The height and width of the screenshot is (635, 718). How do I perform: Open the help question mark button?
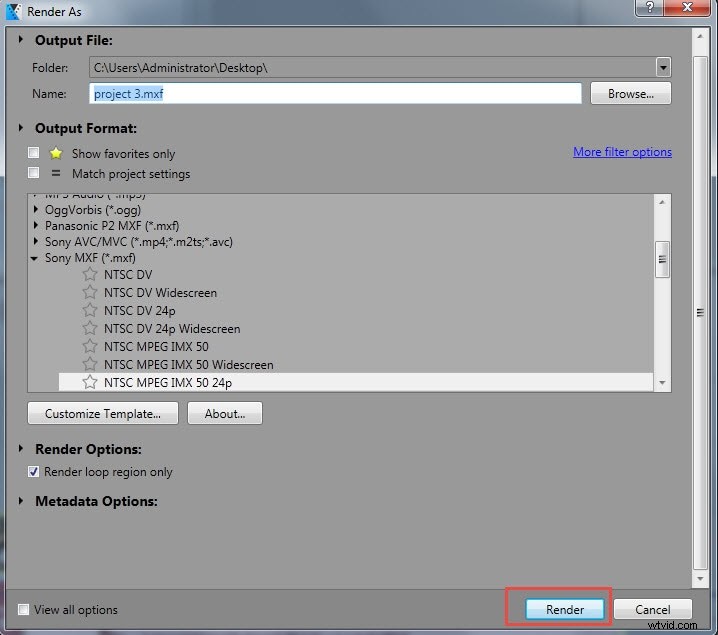click(x=649, y=7)
